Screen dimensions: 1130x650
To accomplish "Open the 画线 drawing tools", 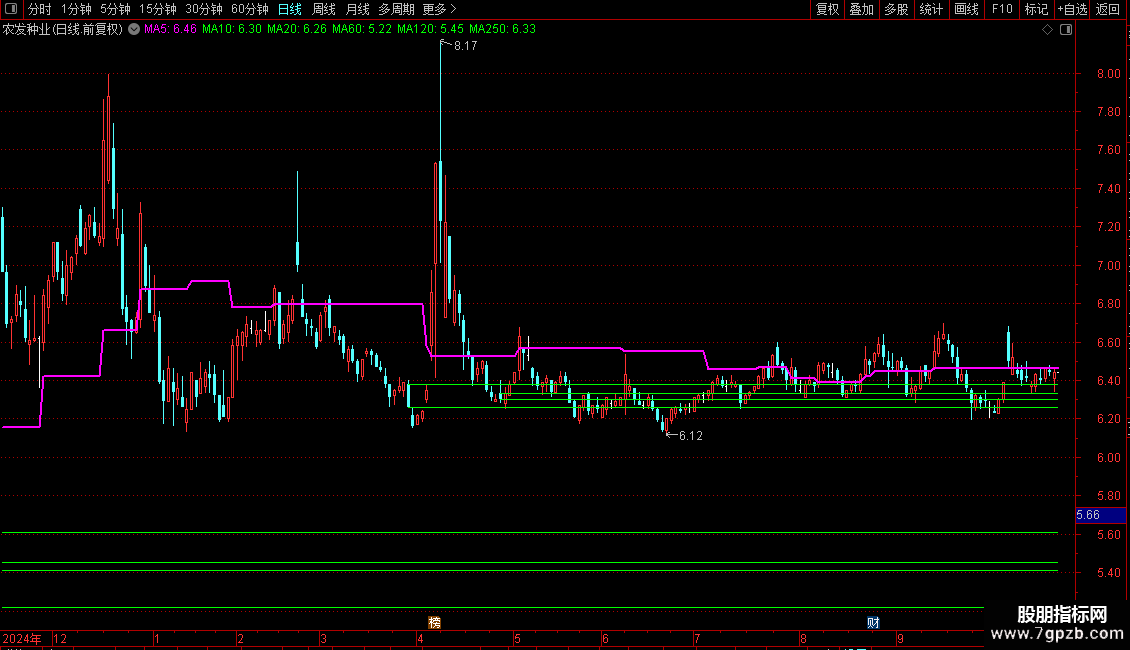I will 966,9.
